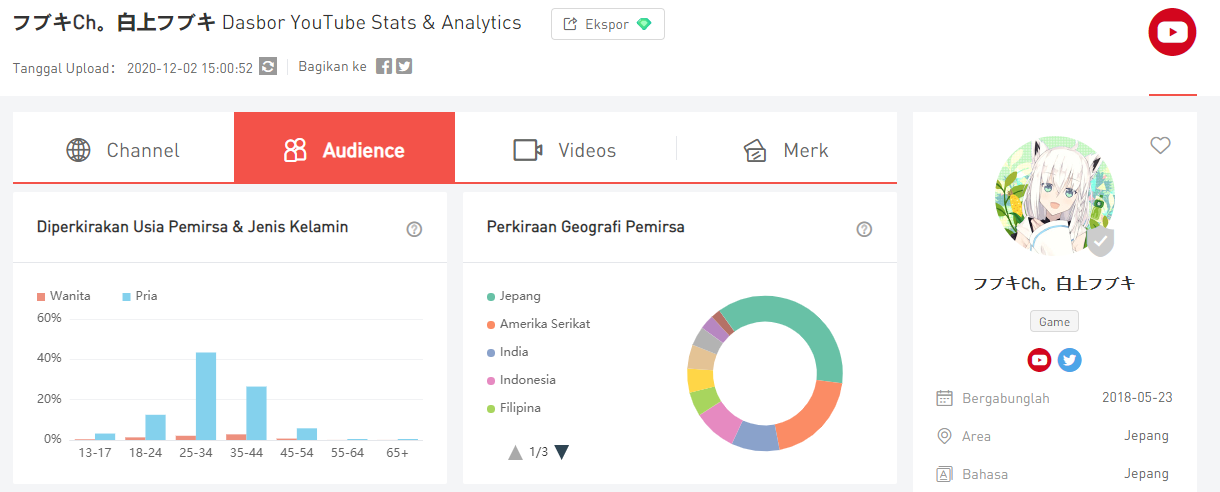Viewport: 1220px width, 492px height.
Task: Toggle the Wanita legend series
Action: pos(64,296)
